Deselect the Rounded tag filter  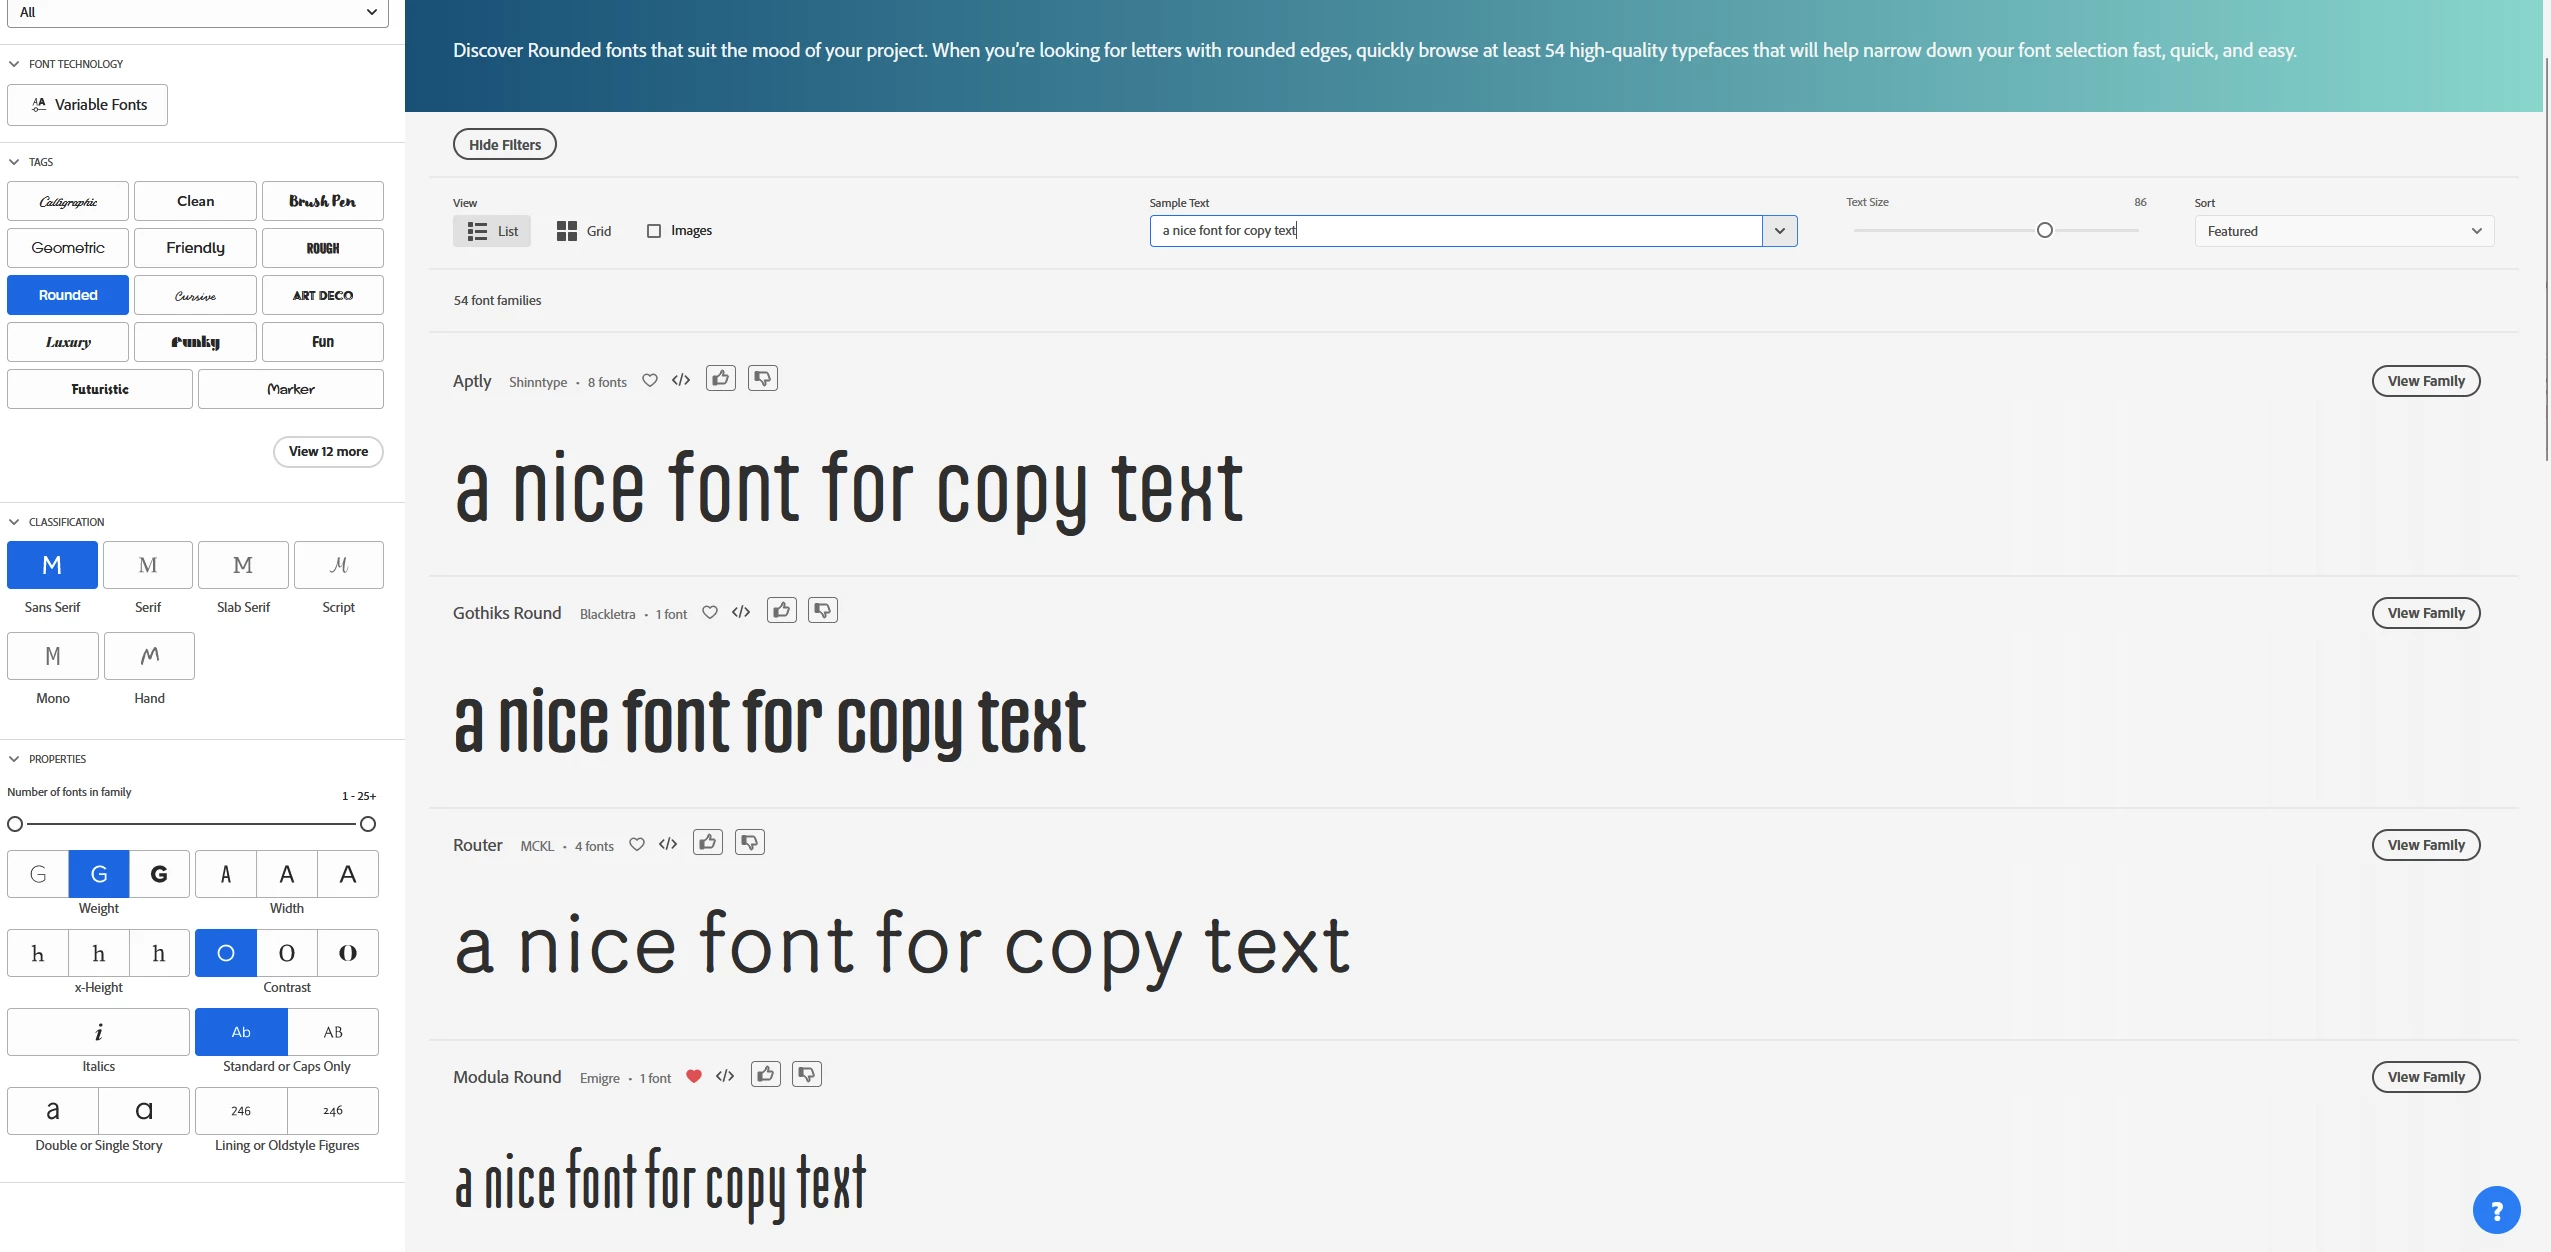pyautogui.click(x=68, y=295)
